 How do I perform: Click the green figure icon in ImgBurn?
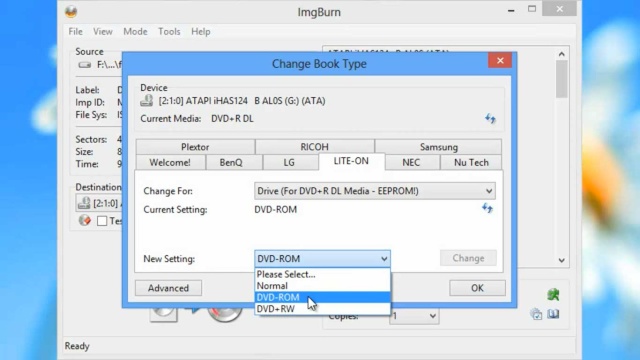tap(553, 295)
